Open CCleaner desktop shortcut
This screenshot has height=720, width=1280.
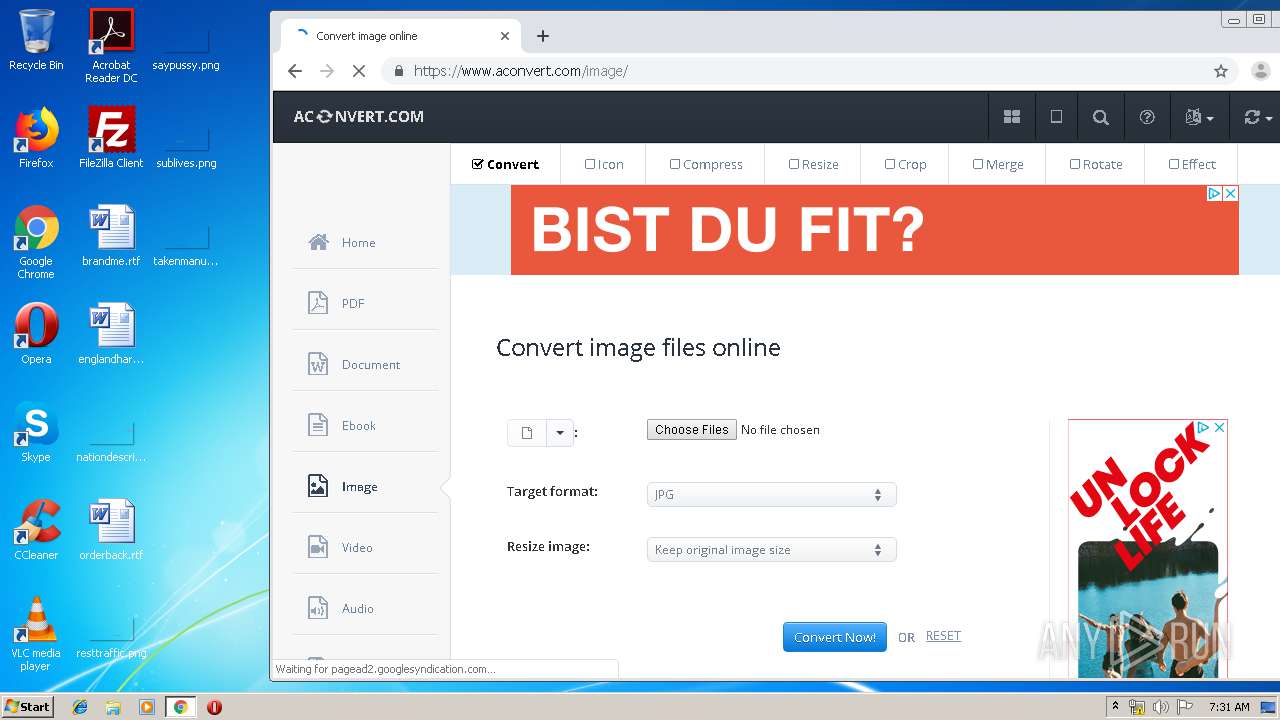click(x=36, y=530)
